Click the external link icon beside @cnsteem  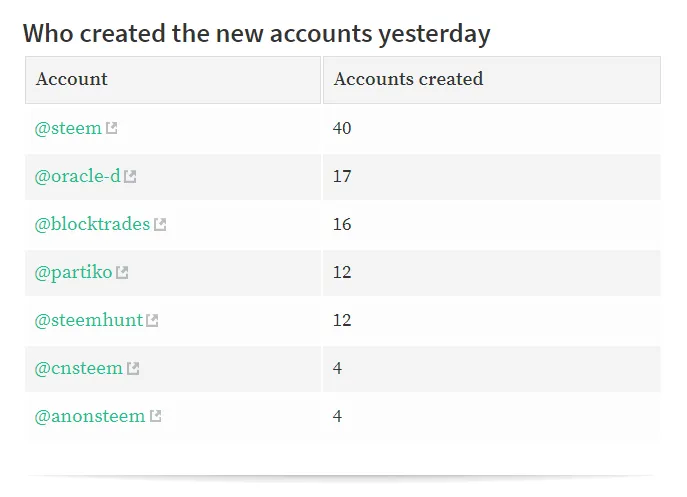[133, 368]
